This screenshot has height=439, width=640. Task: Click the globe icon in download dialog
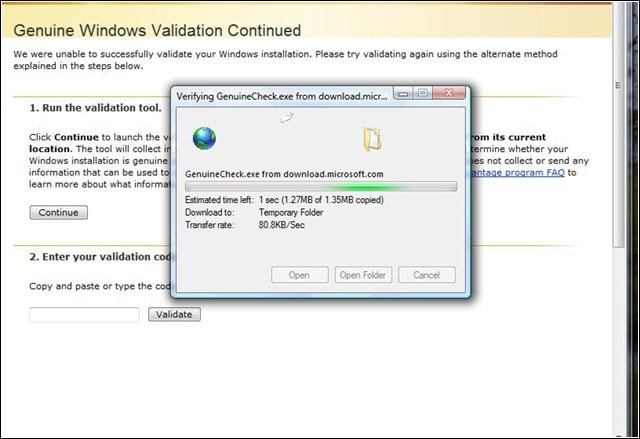(204, 139)
